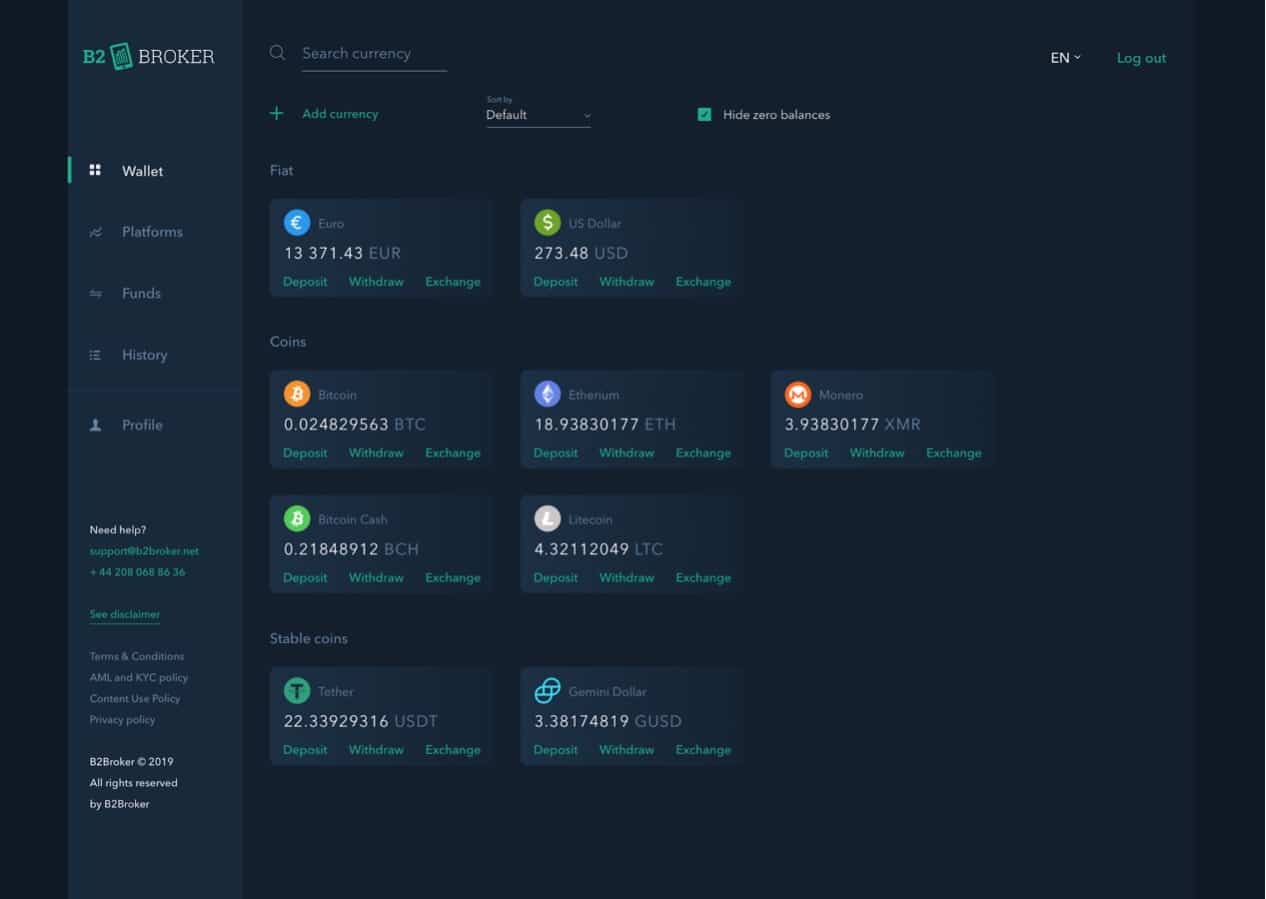Click the plus icon for Add currency
The image size is (1266, 899).
(x=277, y=114)
